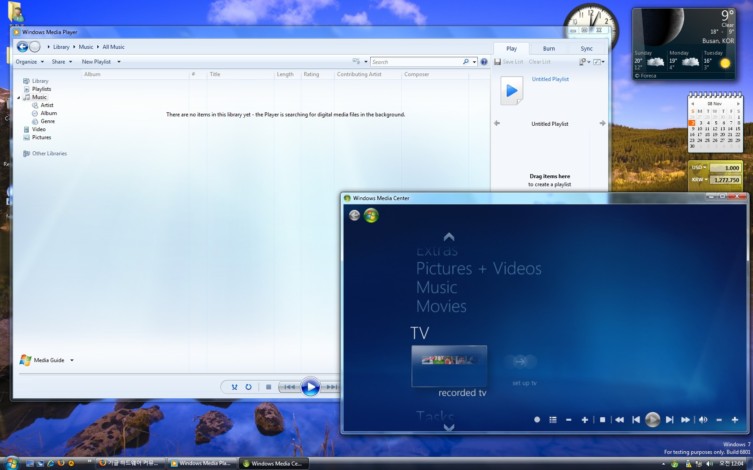
Task: Click the Save List button
Action: tap(509, 62)
